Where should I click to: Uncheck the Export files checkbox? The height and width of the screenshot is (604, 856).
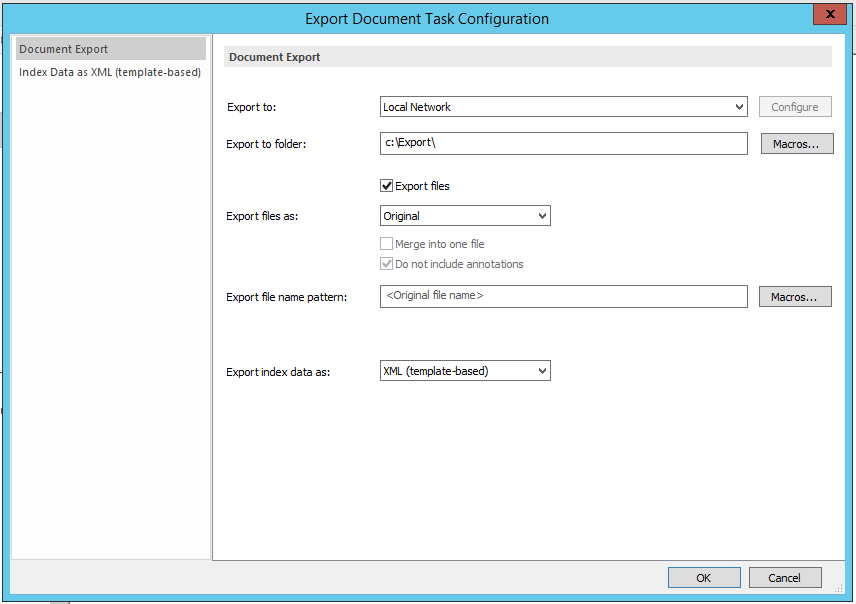tap(387, 185)
